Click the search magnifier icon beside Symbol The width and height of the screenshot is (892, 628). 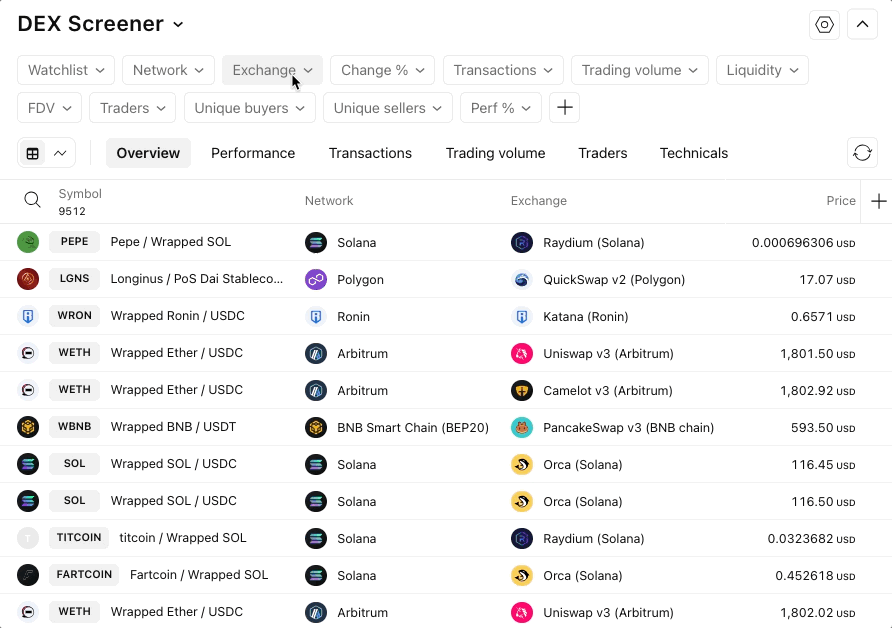coord(32,201)
